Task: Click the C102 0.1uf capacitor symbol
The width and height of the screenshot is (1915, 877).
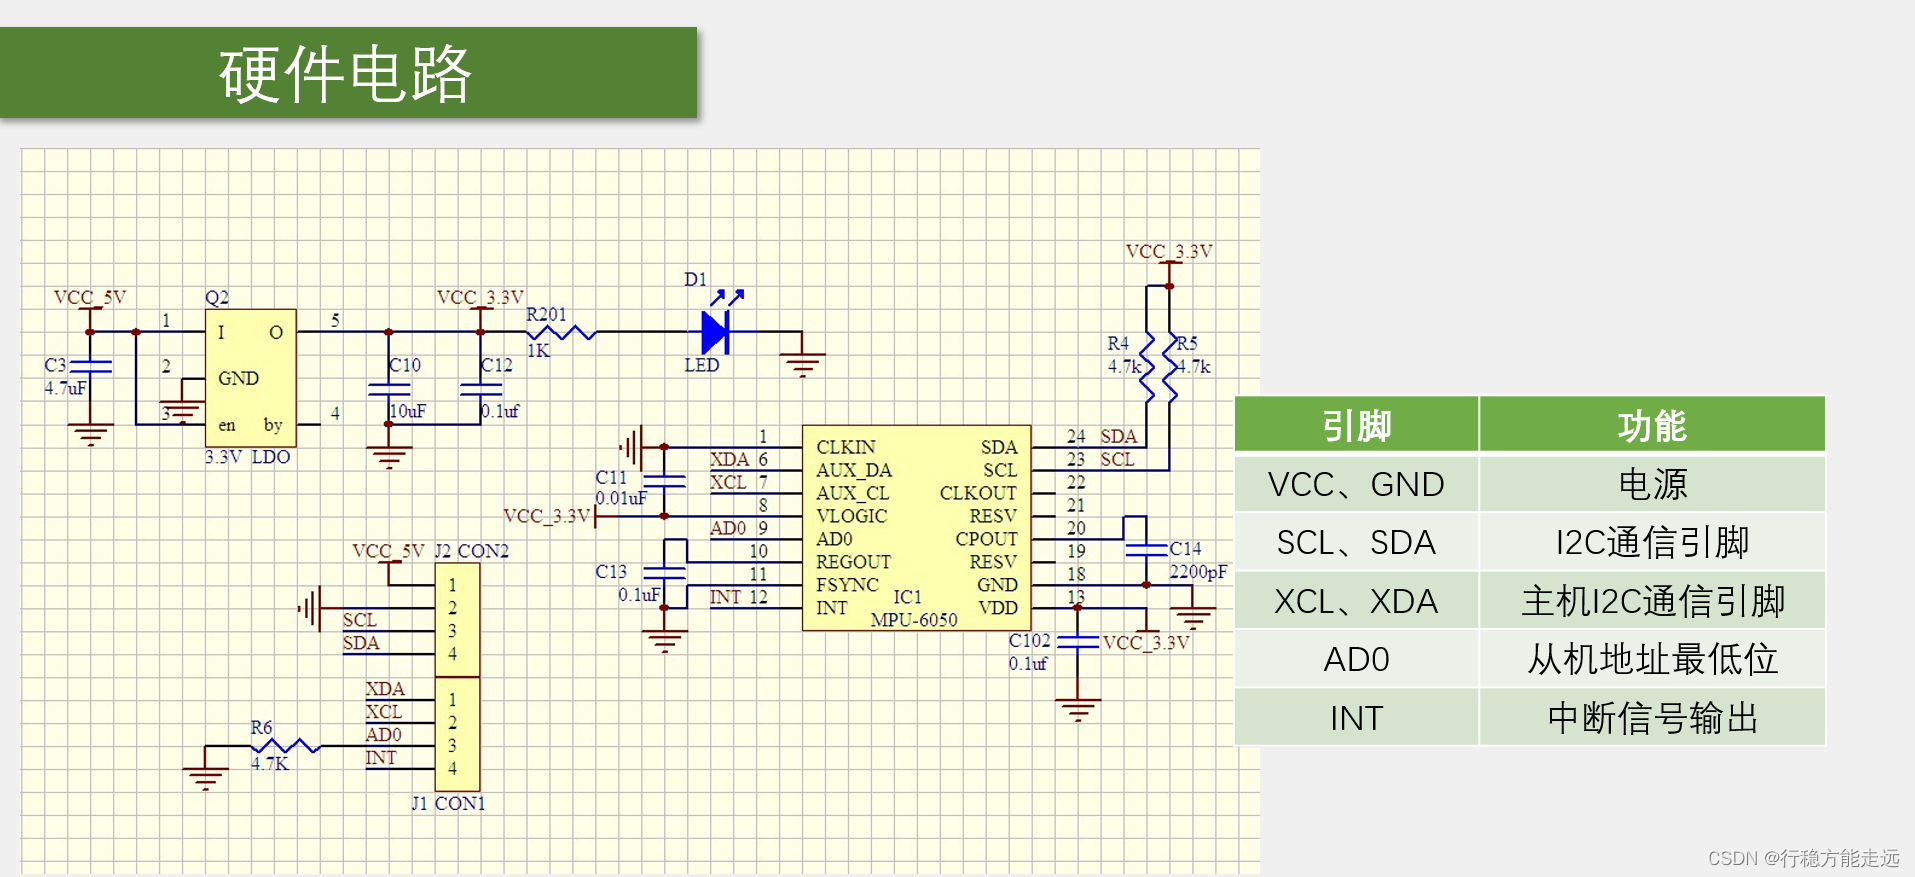Action: click(x=1078, y=641)
